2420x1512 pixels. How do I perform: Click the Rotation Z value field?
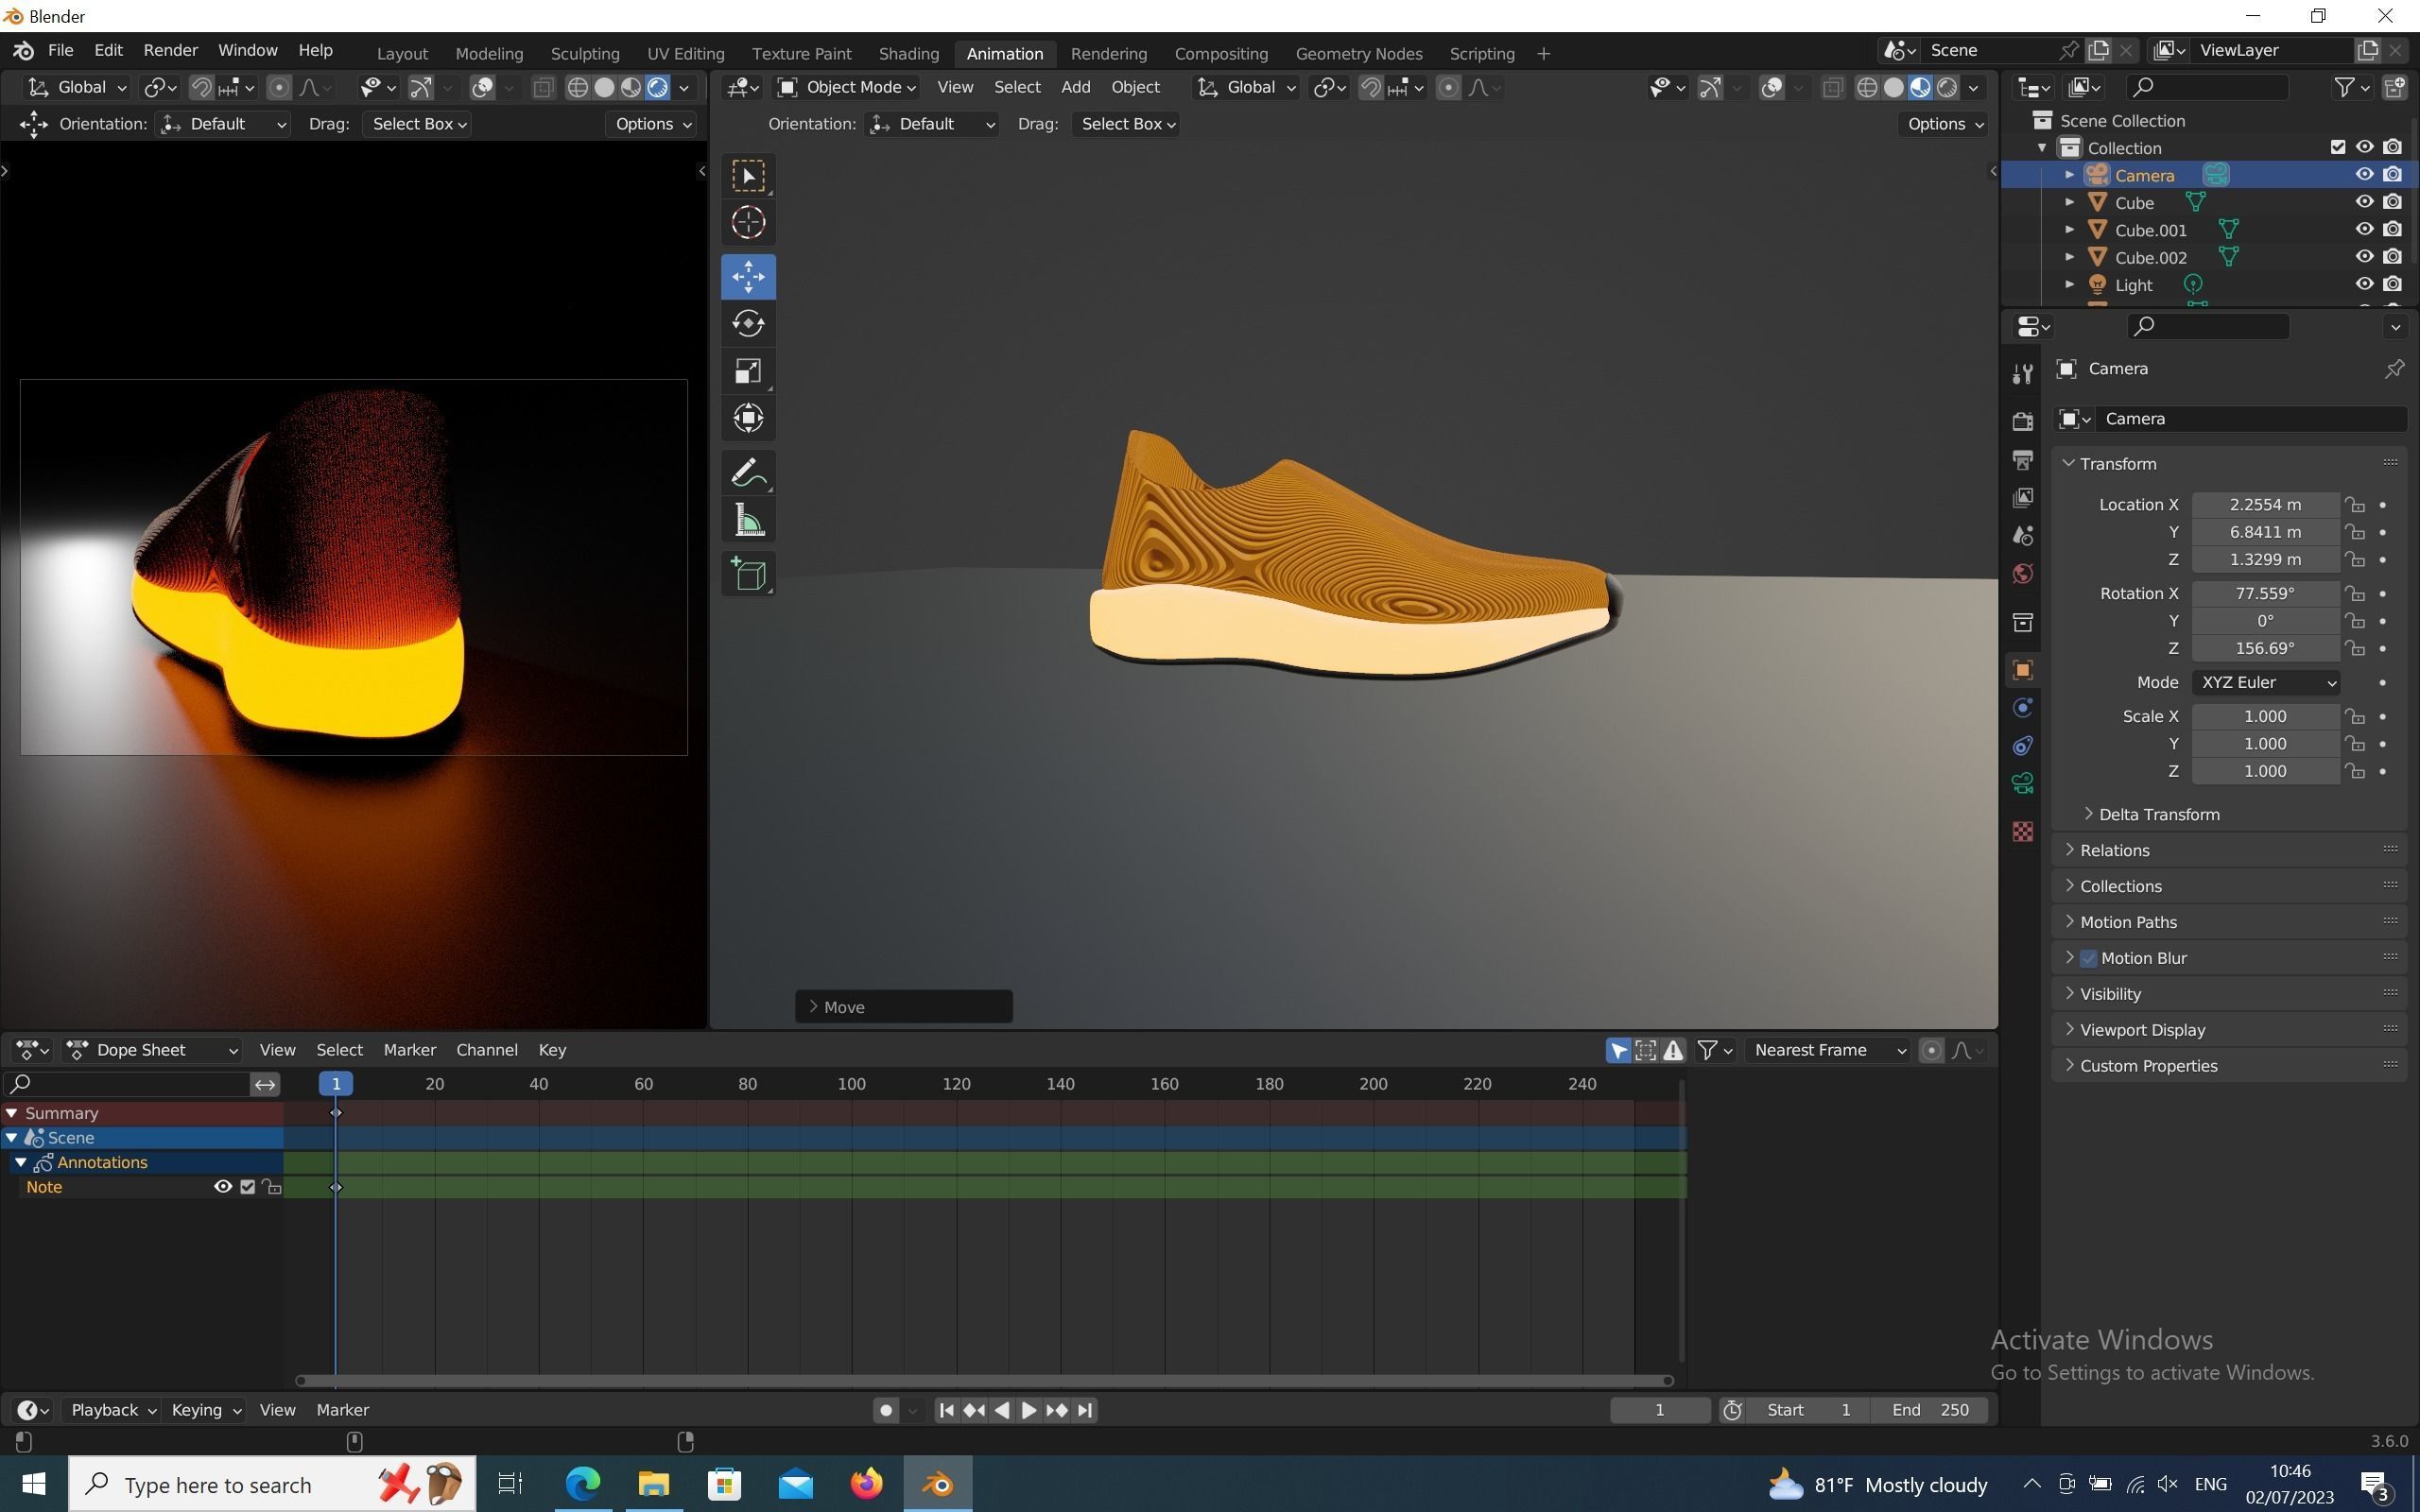[x=2264, y=649]
